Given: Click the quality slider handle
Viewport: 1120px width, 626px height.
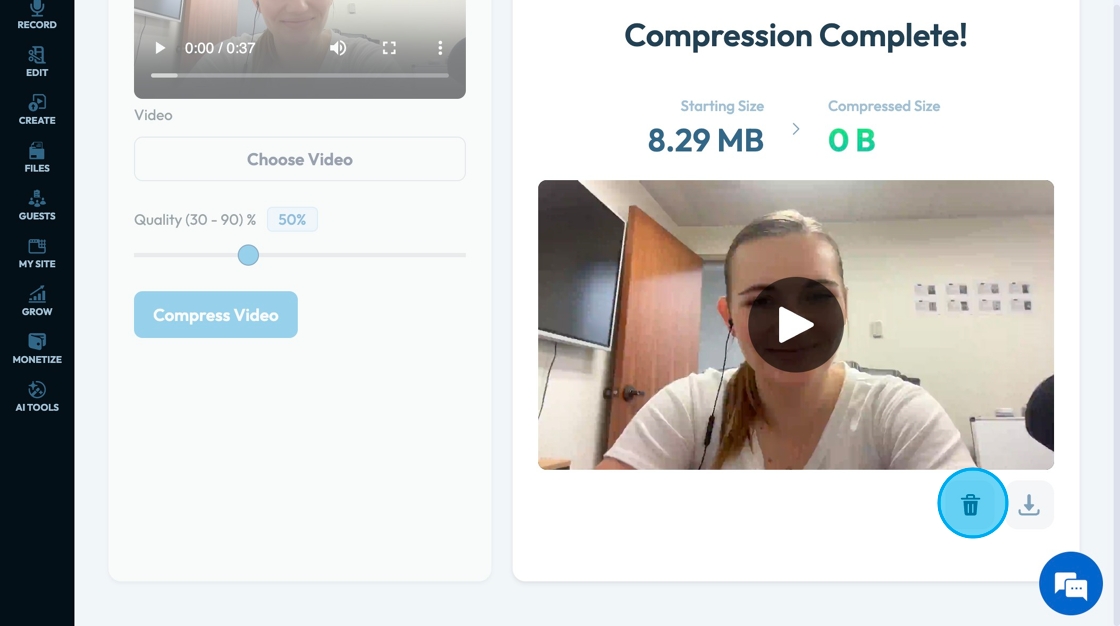Looking at the screenshot, I should [248, 255].
